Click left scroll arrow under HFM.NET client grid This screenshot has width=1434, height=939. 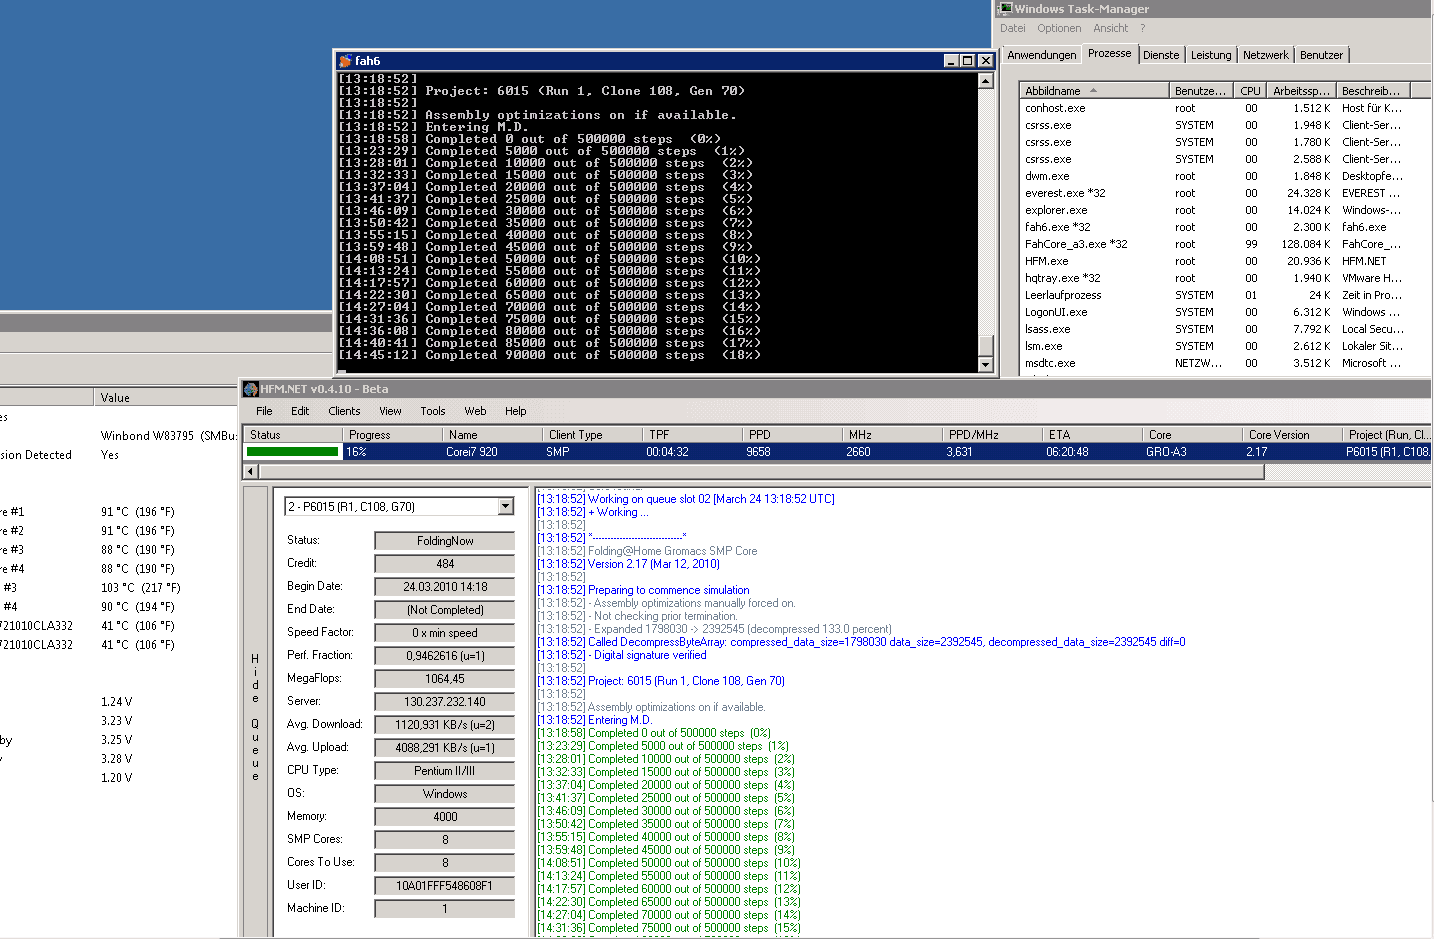point(250,470)
